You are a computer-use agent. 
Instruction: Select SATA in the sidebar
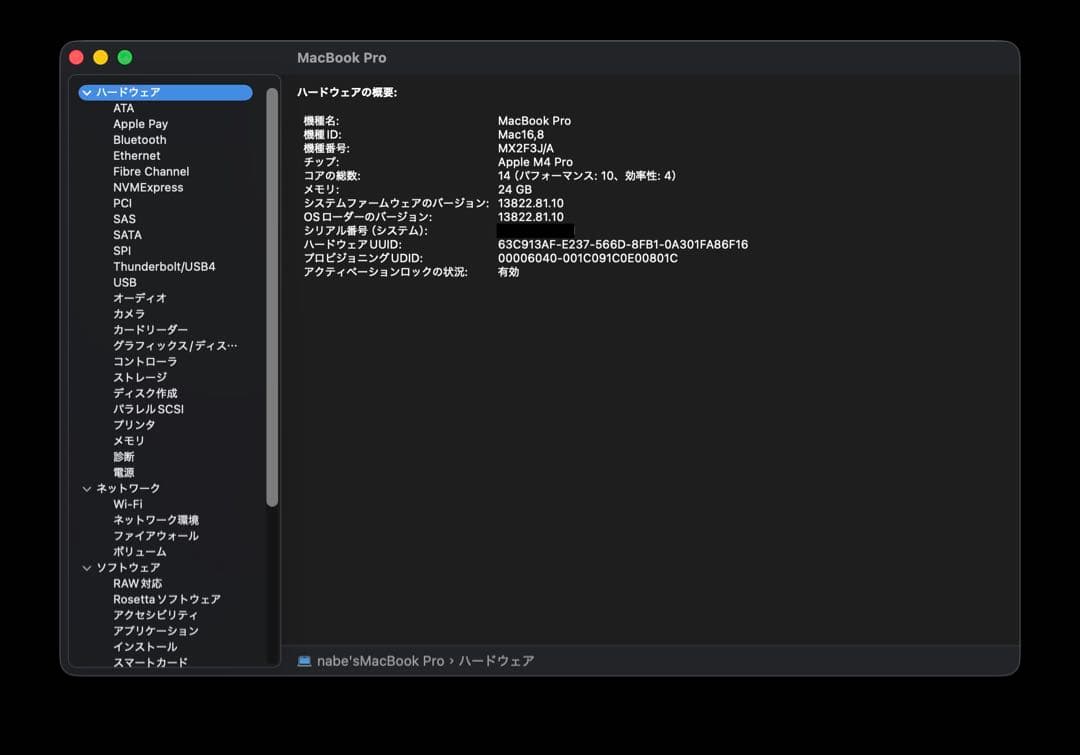(127, 235)
